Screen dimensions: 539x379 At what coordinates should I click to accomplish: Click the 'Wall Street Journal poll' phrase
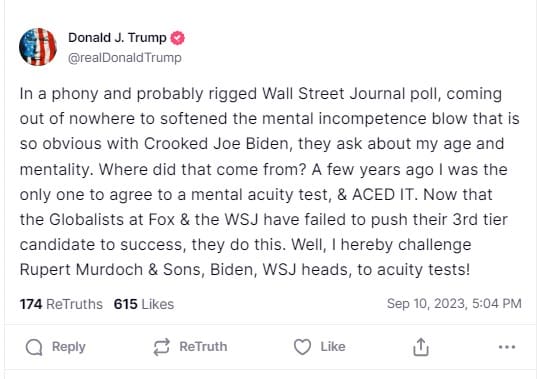(x=351, y=94)
